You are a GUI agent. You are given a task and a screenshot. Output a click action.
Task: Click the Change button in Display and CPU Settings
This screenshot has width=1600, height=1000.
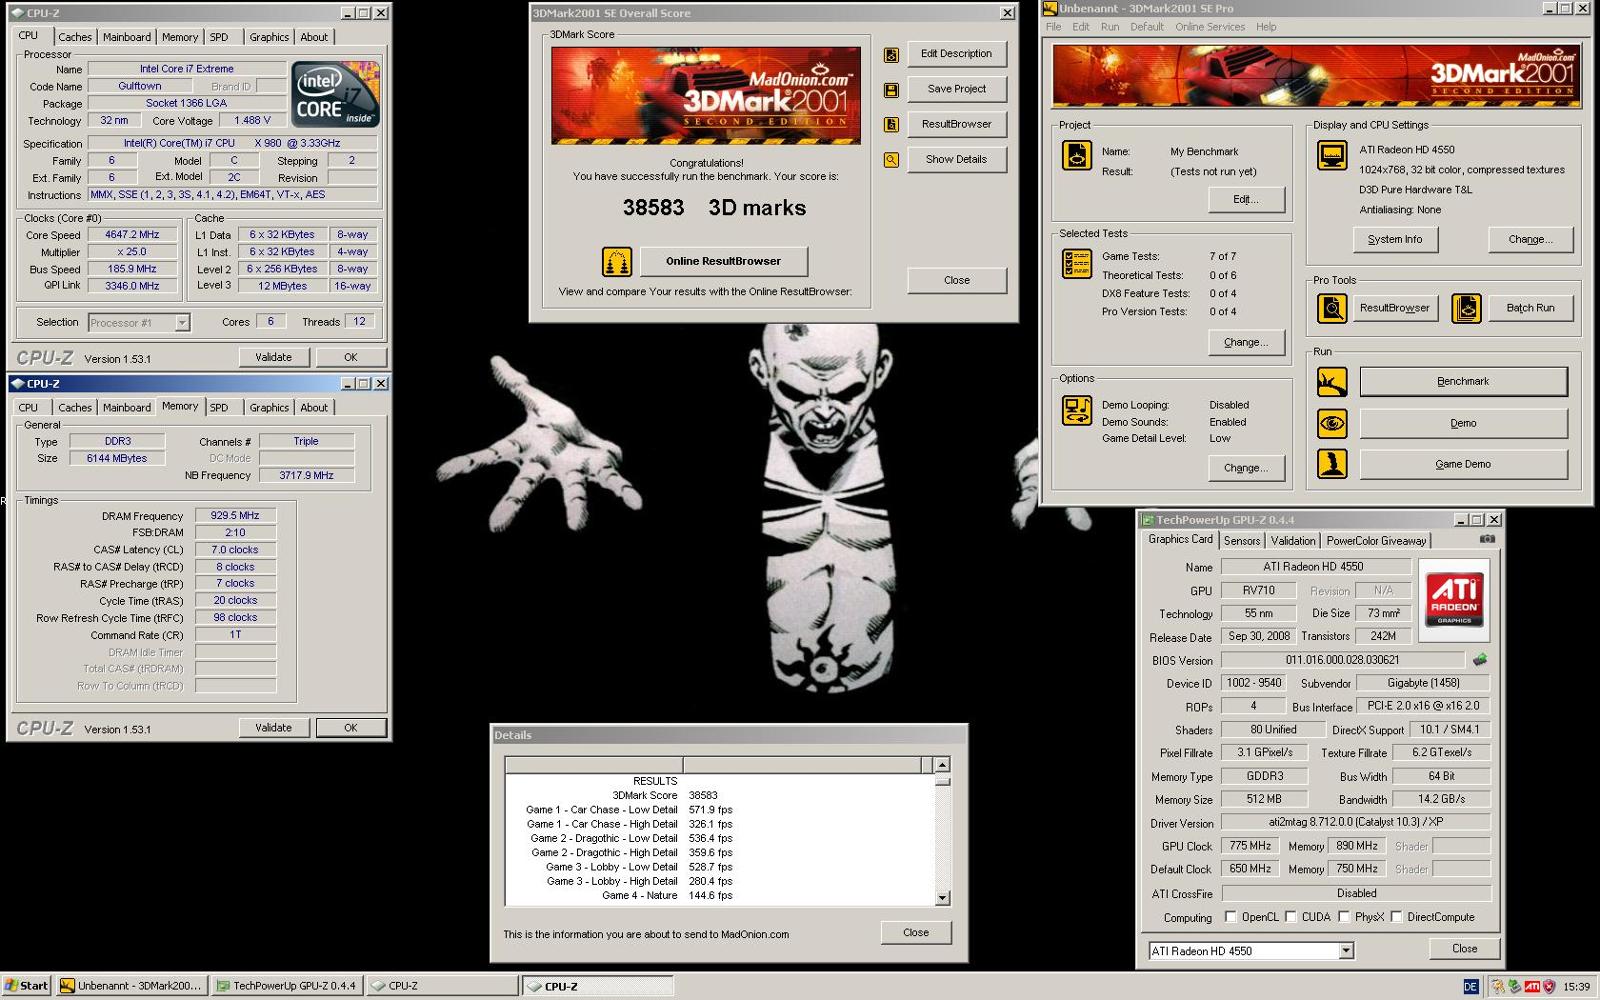point(1530,240)
